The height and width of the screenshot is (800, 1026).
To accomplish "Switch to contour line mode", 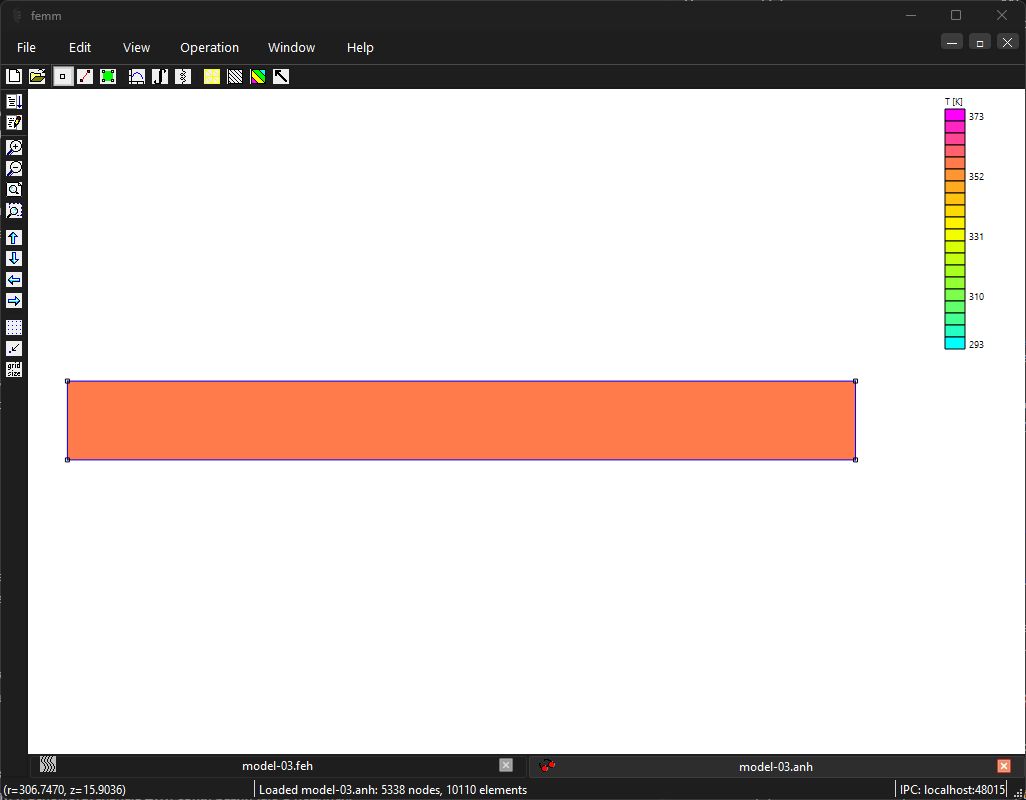I will [85, 77].
